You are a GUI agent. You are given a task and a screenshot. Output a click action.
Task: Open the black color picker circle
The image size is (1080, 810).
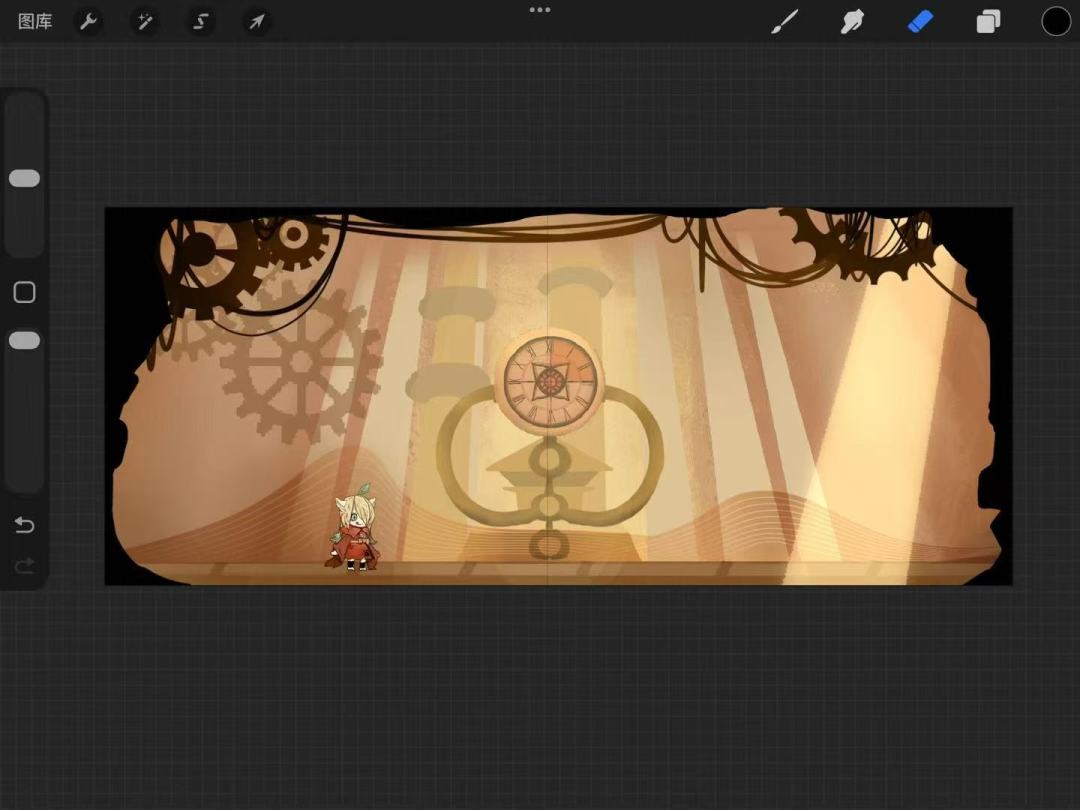pos(1055,21)
